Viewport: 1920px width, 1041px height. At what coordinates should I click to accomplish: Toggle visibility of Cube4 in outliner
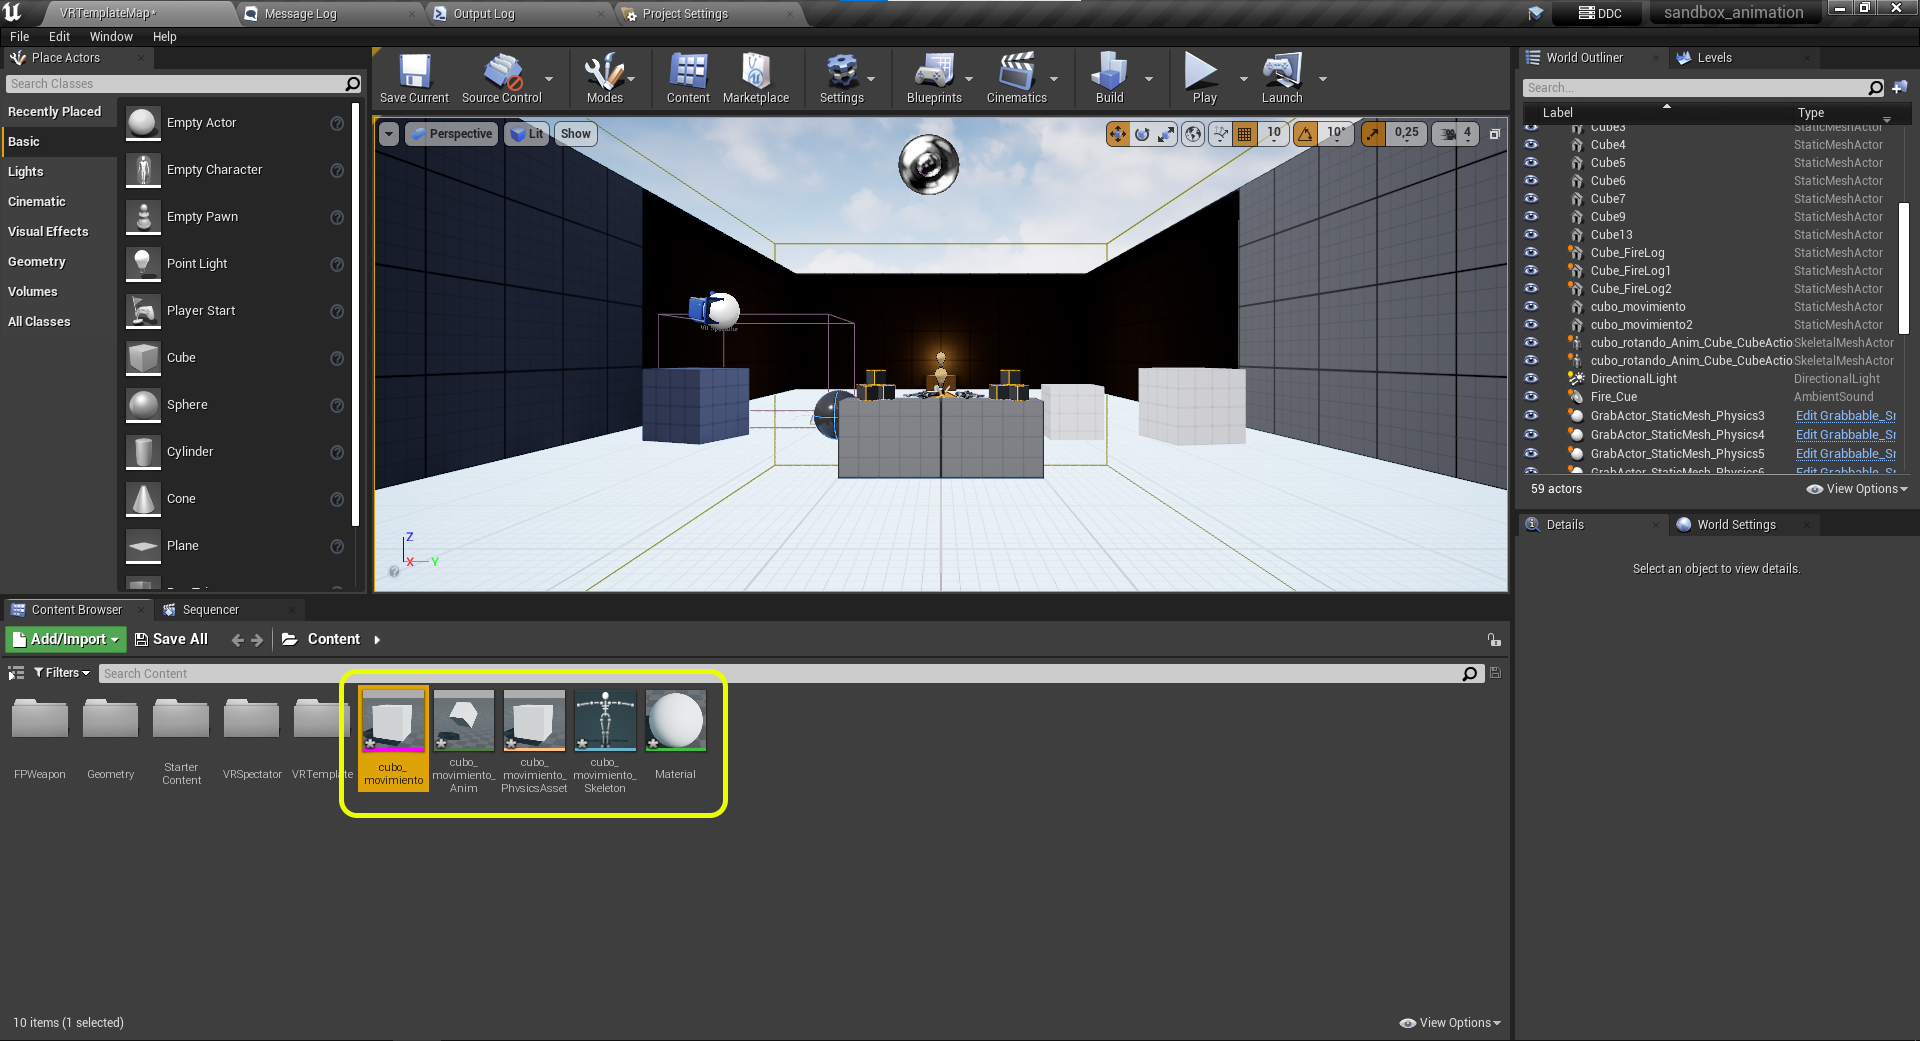point(1531,145)
